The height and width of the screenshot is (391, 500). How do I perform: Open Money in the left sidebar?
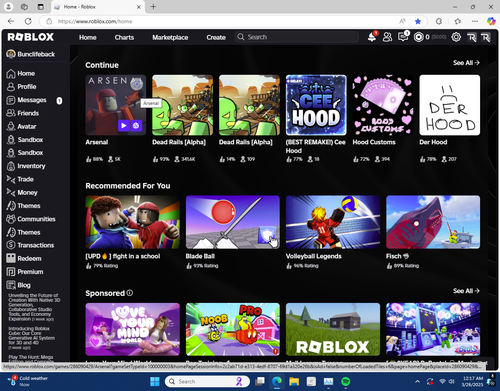coord(22,193)
